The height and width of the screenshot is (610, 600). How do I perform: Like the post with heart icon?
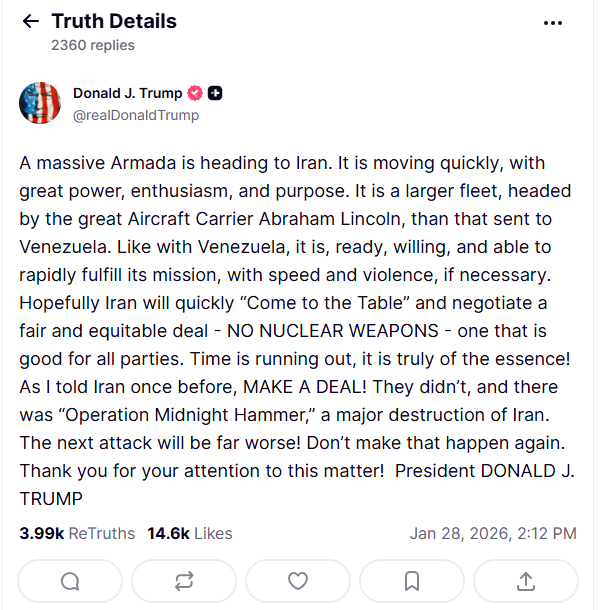point(298,580)
